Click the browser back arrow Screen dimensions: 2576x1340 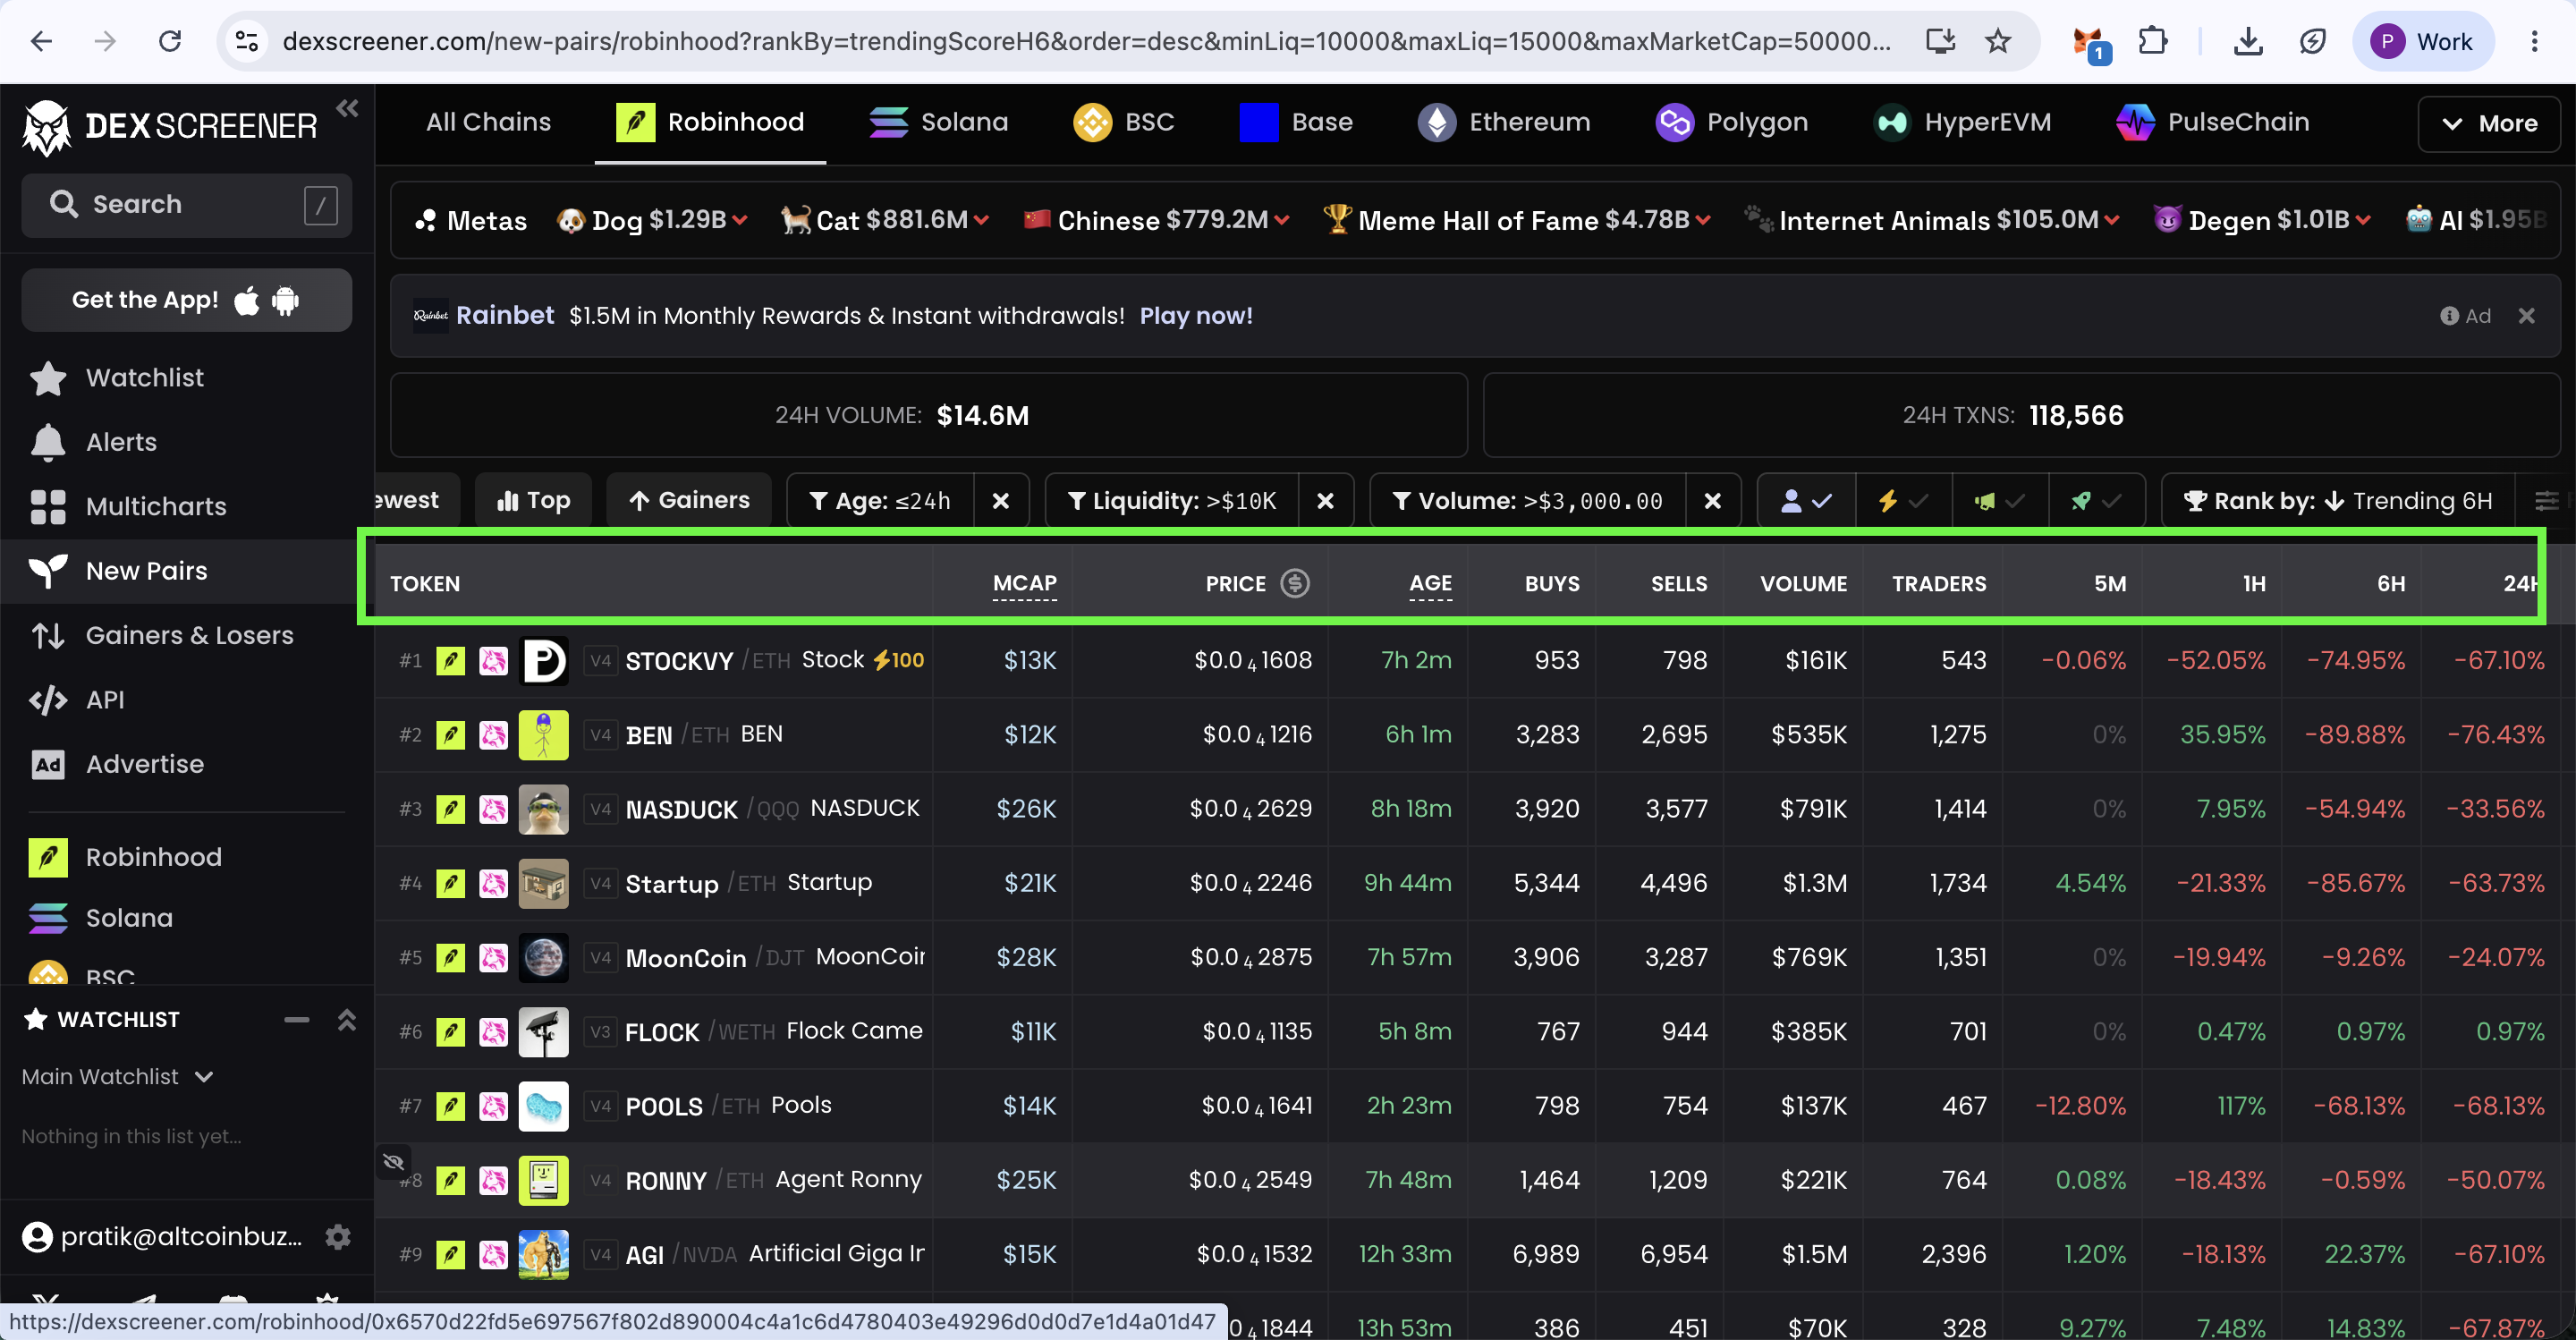pos(41,41)
